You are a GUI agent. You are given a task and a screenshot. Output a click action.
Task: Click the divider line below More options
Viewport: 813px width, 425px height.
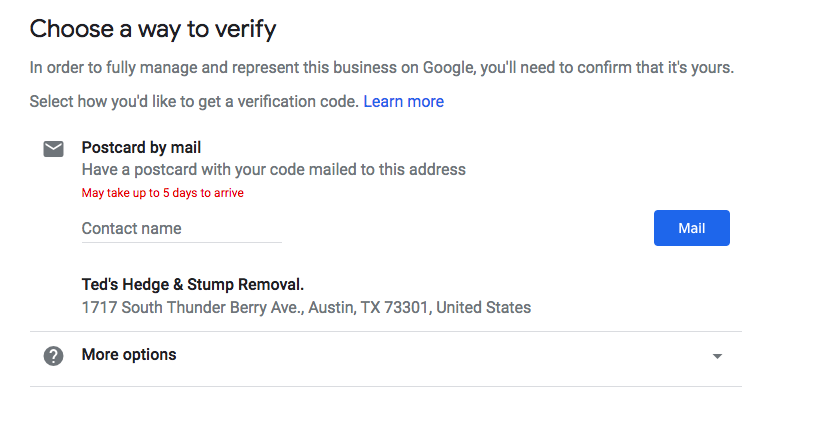385,386
